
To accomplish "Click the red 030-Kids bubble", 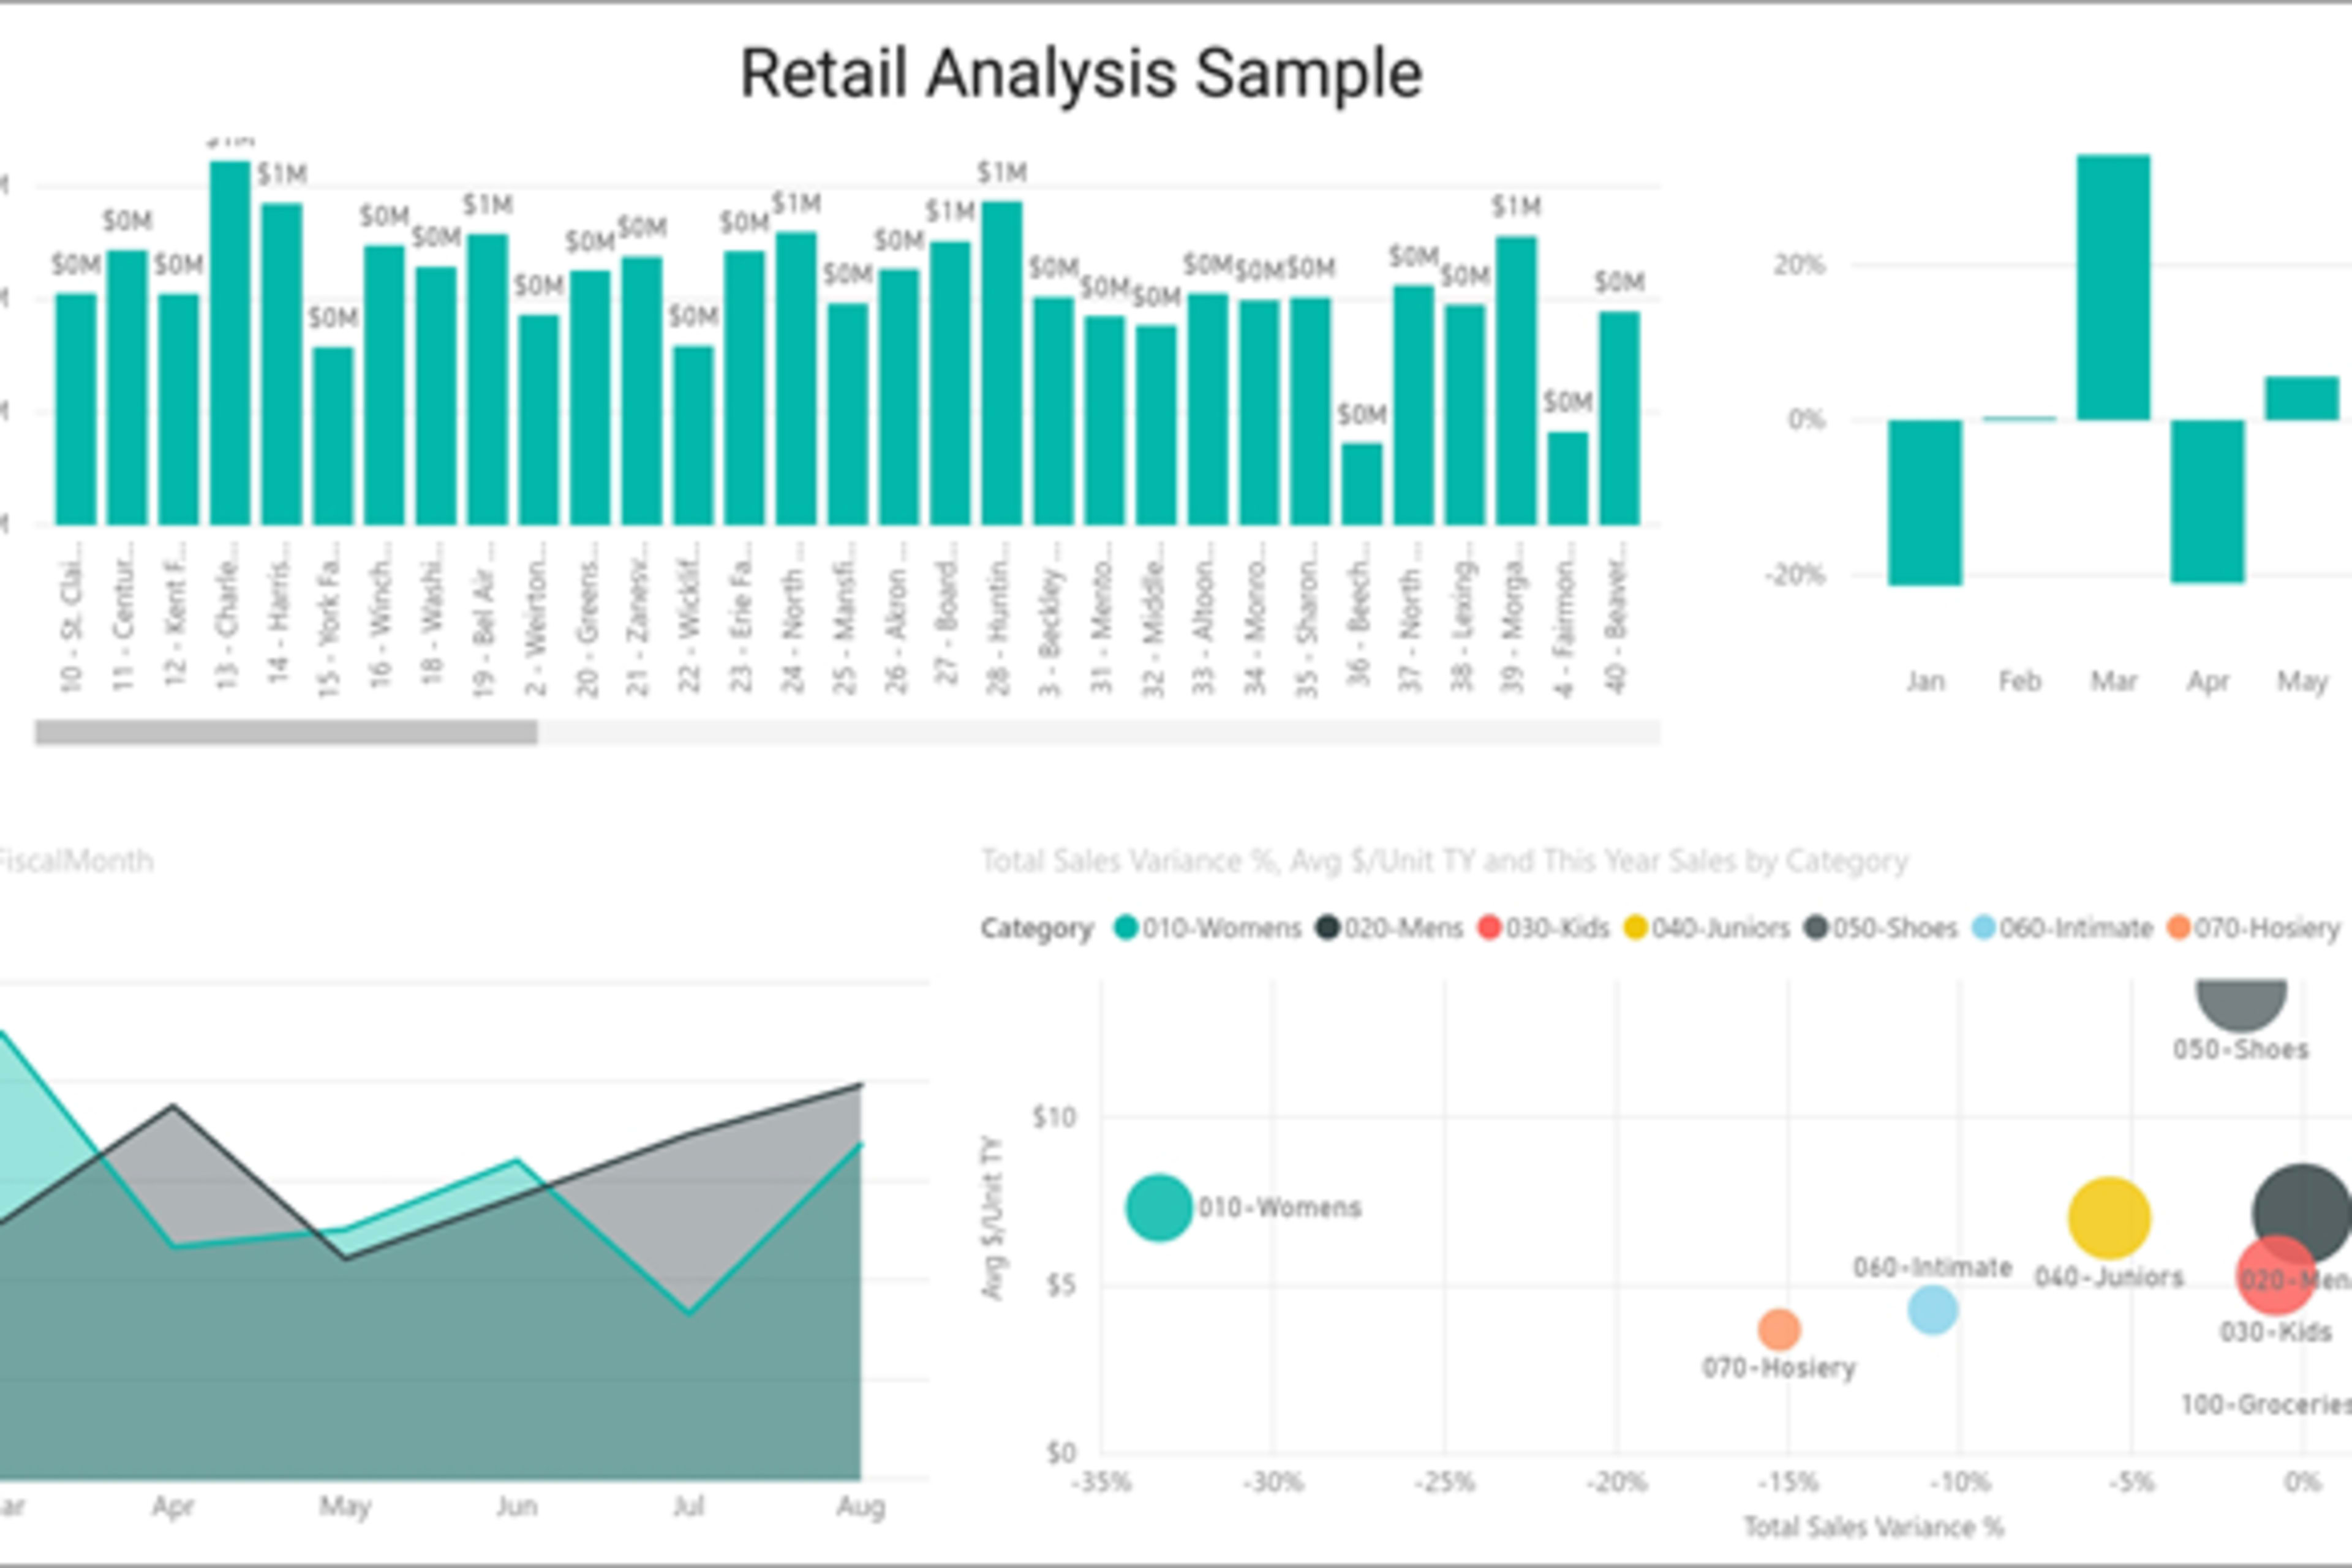I will click(x=2276, y=1276).
